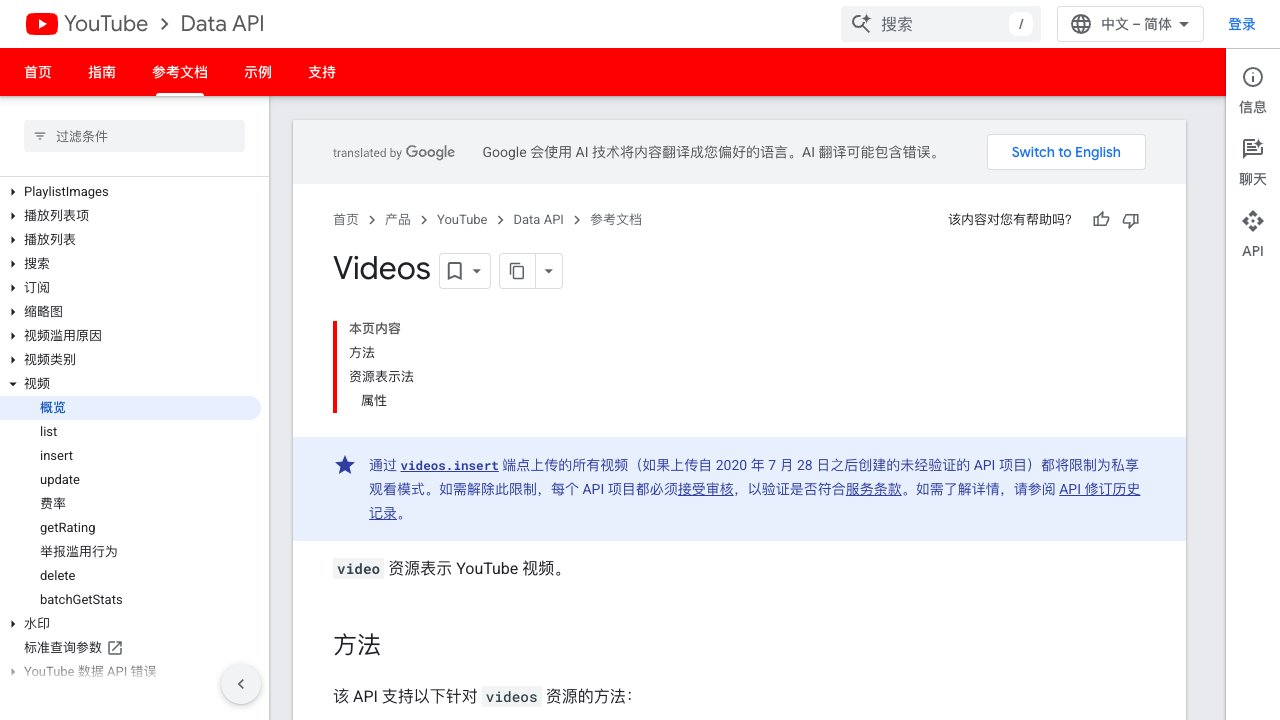Open the videos.insert link in the note

tap(449, 465)
